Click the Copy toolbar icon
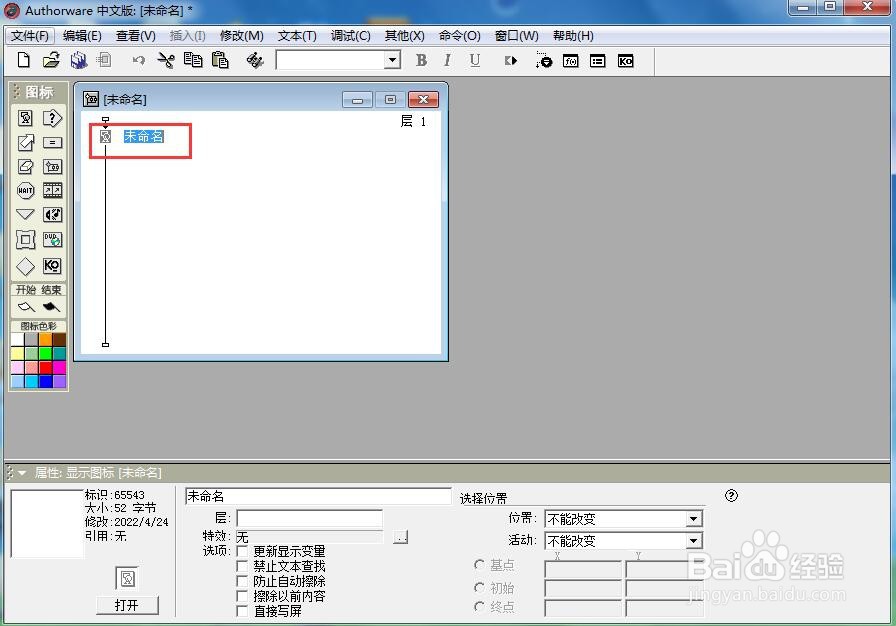Image resolution: width=896 pixels, height=626 pixels. click(193, 60)
